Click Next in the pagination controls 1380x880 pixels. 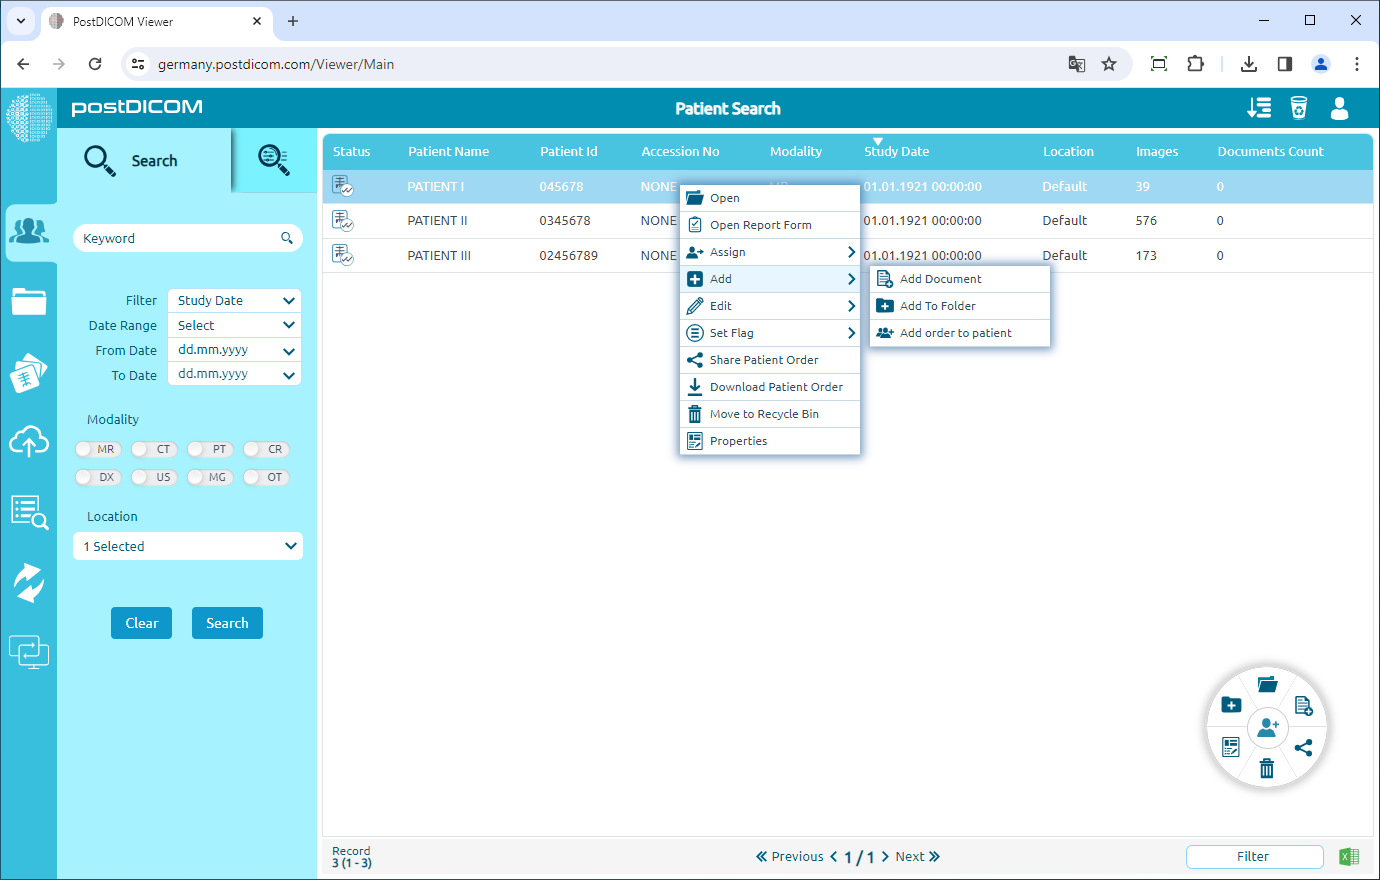[x=910, y=856]
